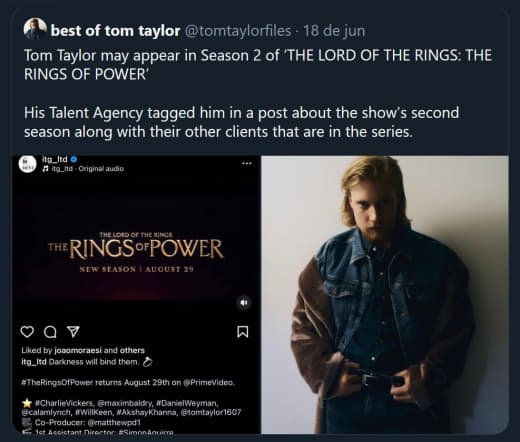Save post with bookmark icon
The height and width of the screenshot is (442, 520).
242,332
